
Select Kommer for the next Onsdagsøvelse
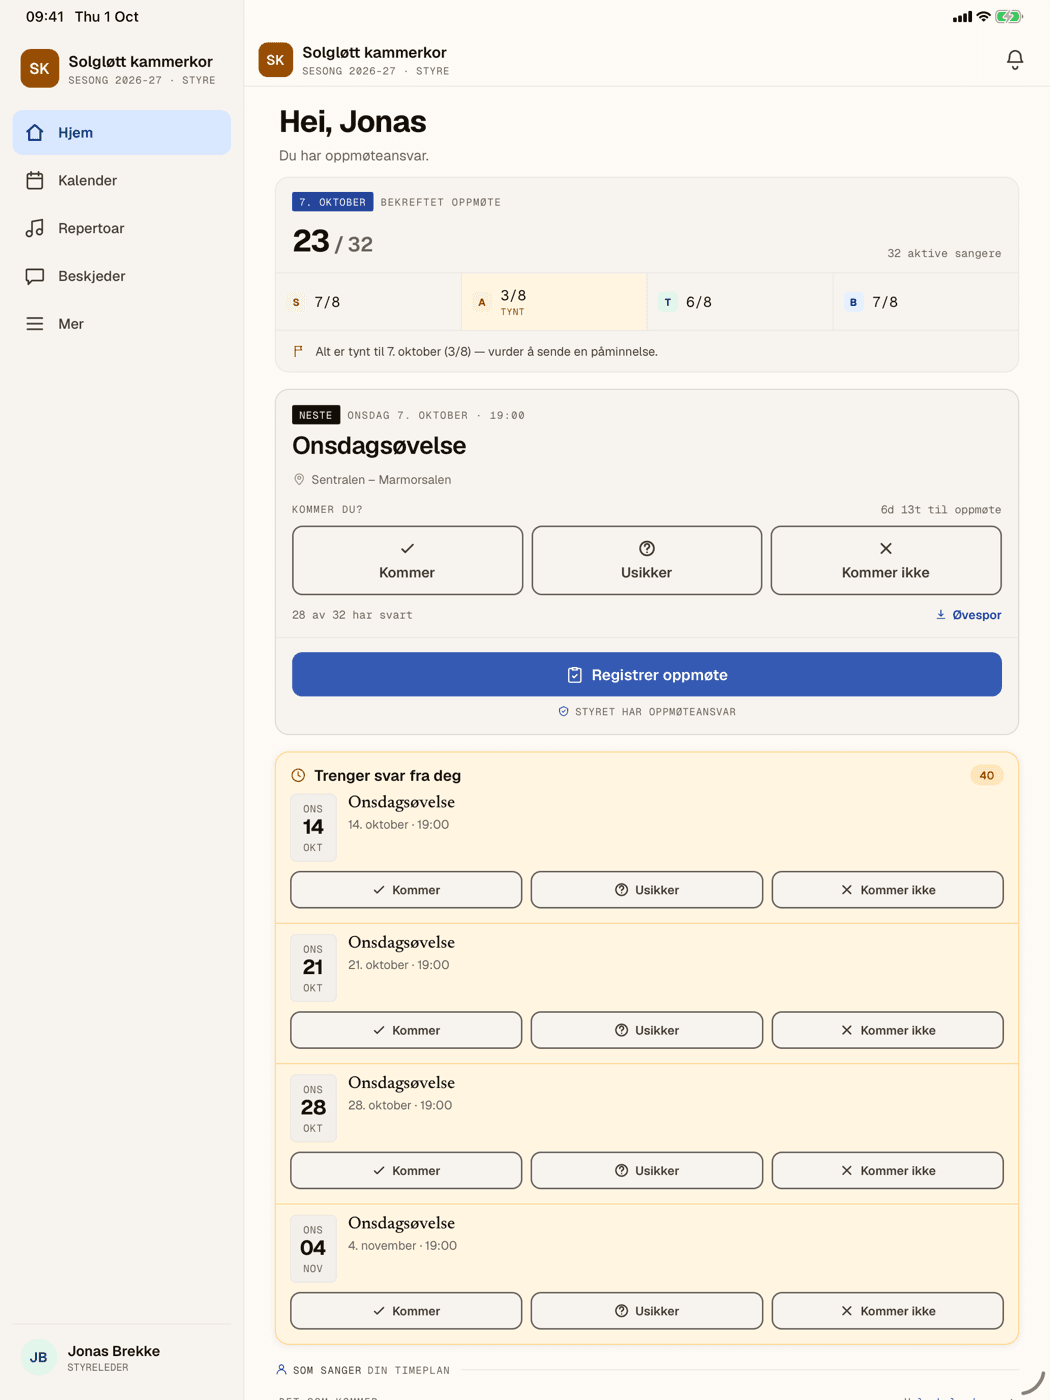click(x=407, y=560)
